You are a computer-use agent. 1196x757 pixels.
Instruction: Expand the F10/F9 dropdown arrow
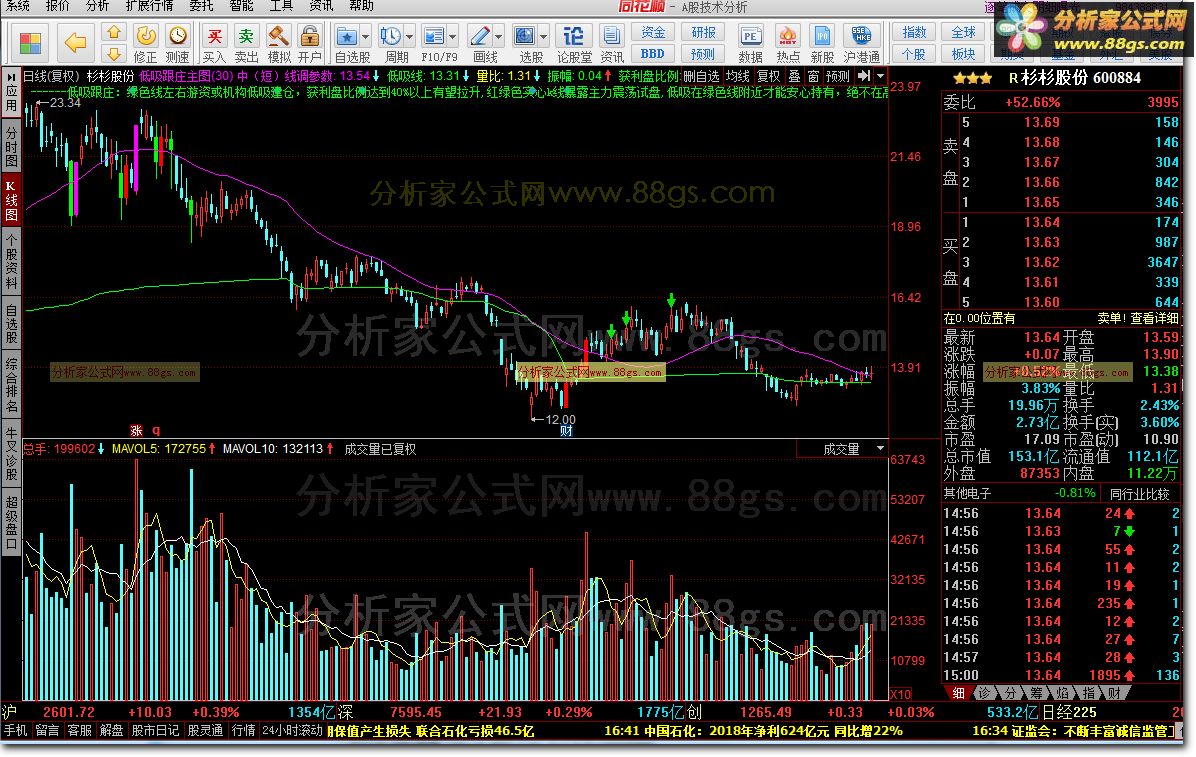pyautogui.click(x=452, y=37)
